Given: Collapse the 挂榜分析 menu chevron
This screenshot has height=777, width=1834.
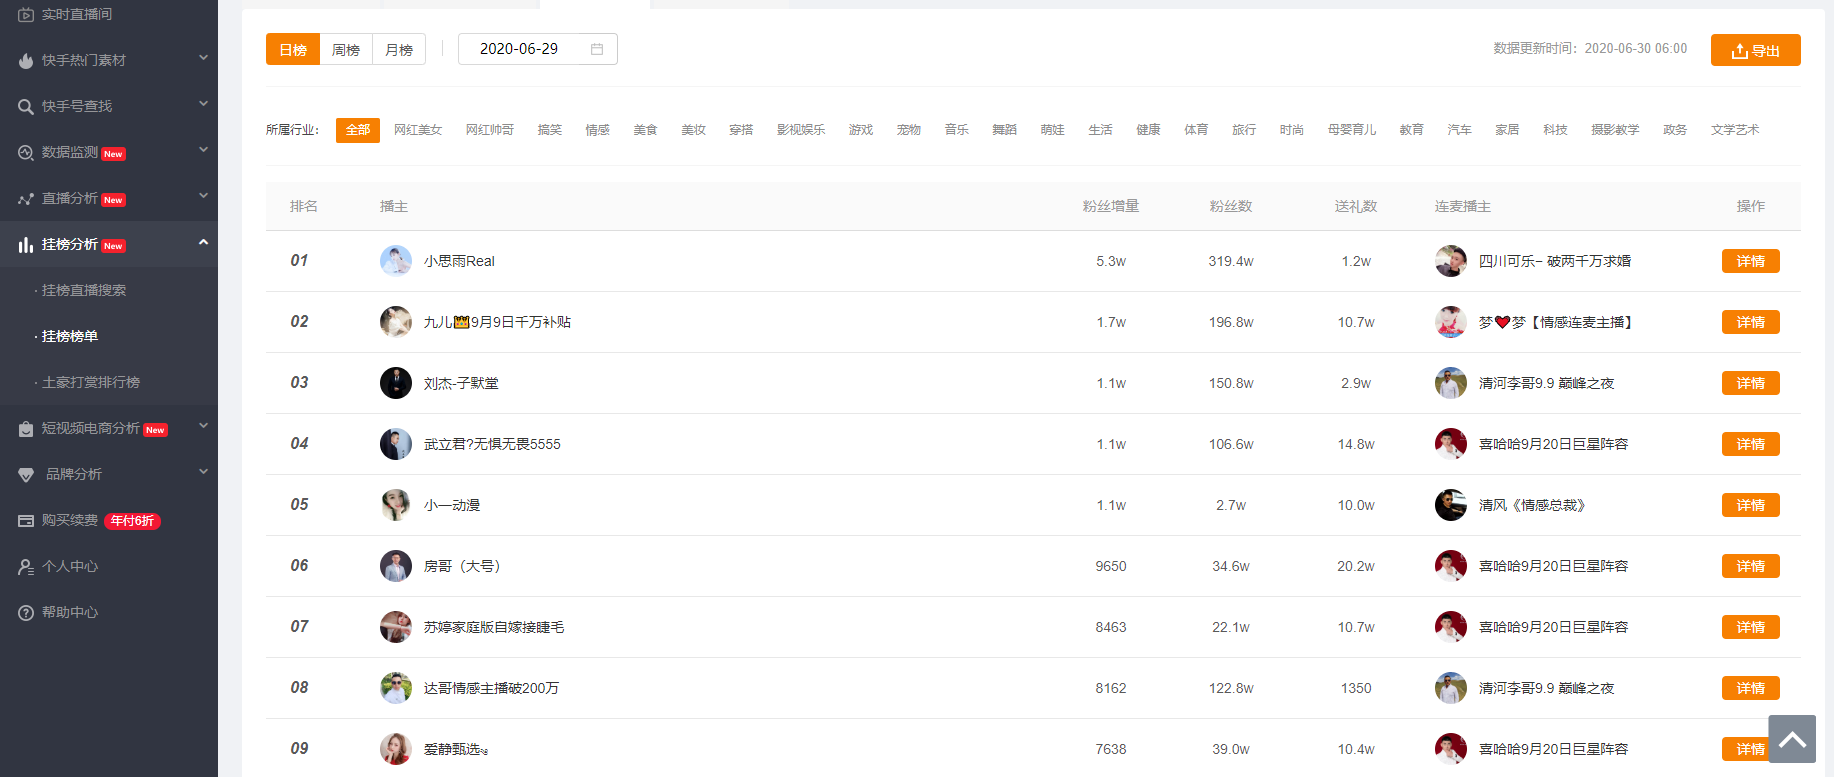Looking at the screenshot, I should click(203, 242).
